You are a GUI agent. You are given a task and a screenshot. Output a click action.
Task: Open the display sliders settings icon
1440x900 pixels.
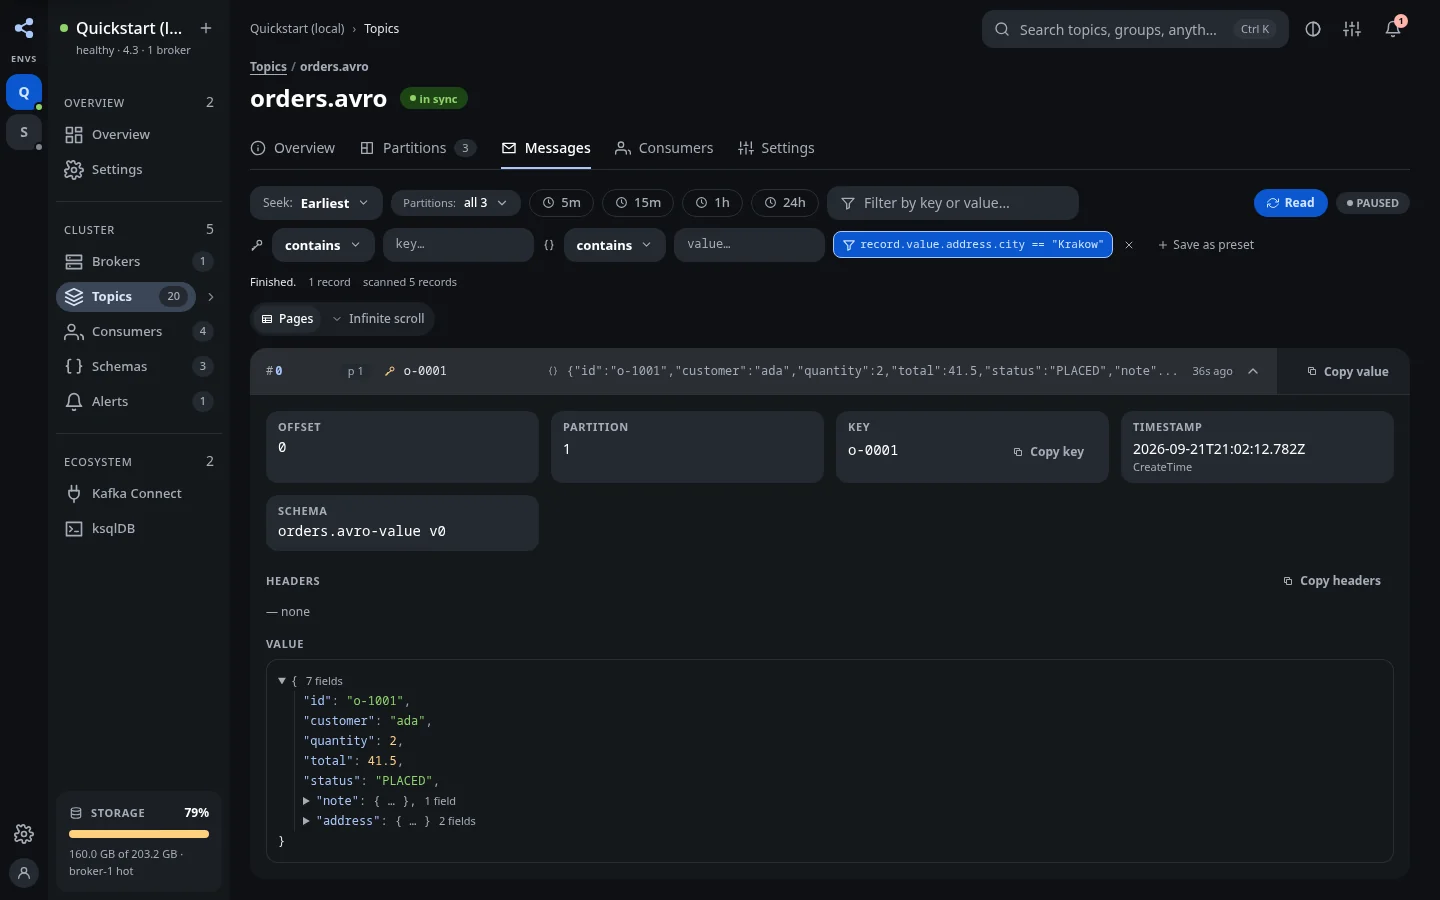(1352, 29)
